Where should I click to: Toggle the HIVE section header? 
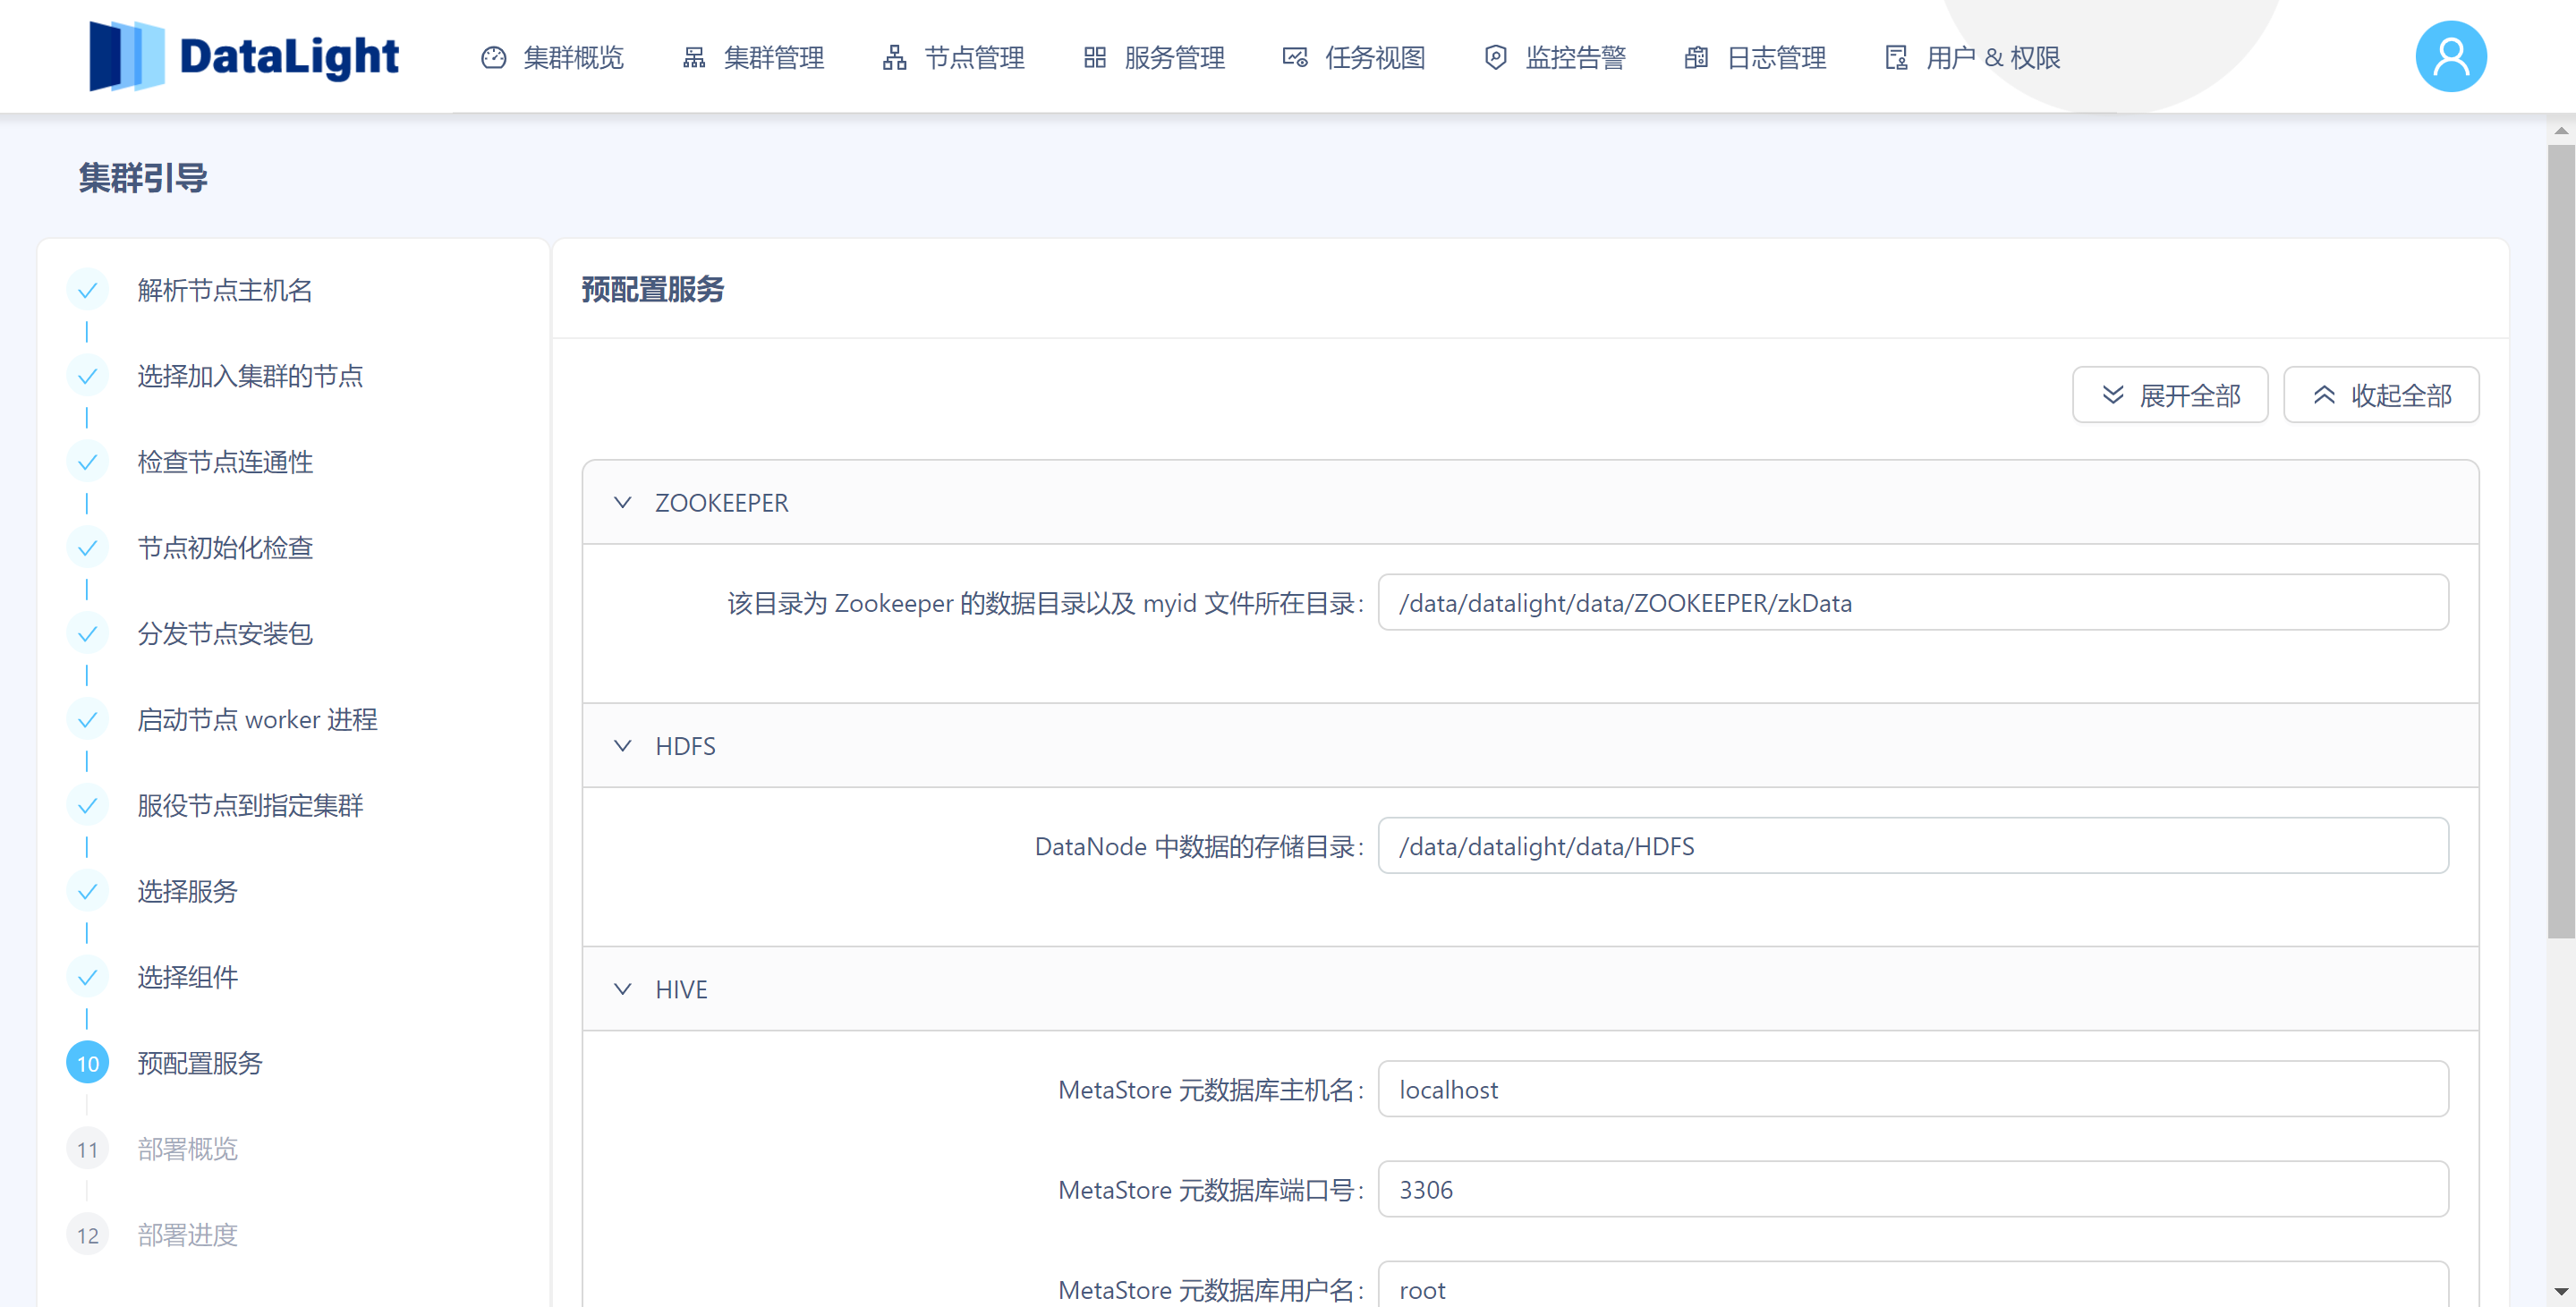[1530, 990]
